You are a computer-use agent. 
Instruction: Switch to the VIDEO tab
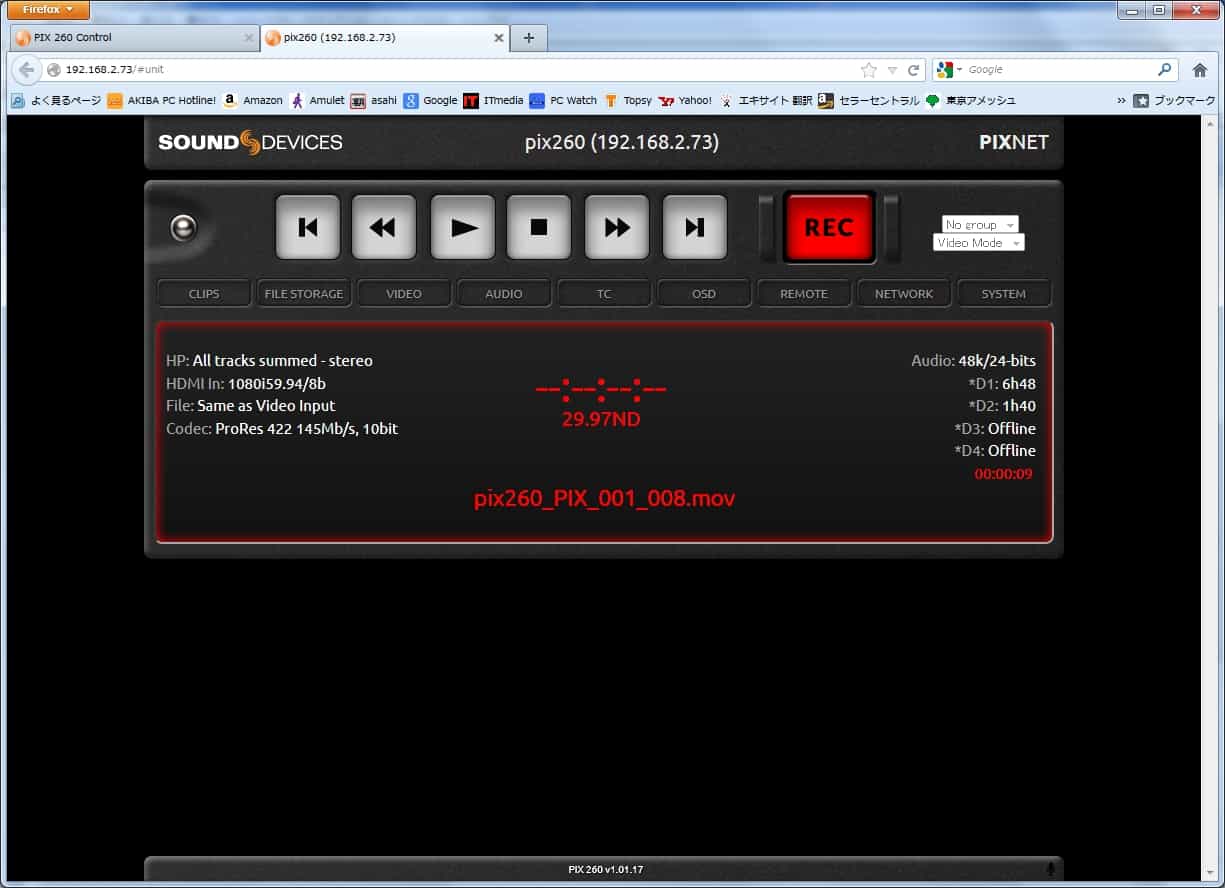(404, 294)
